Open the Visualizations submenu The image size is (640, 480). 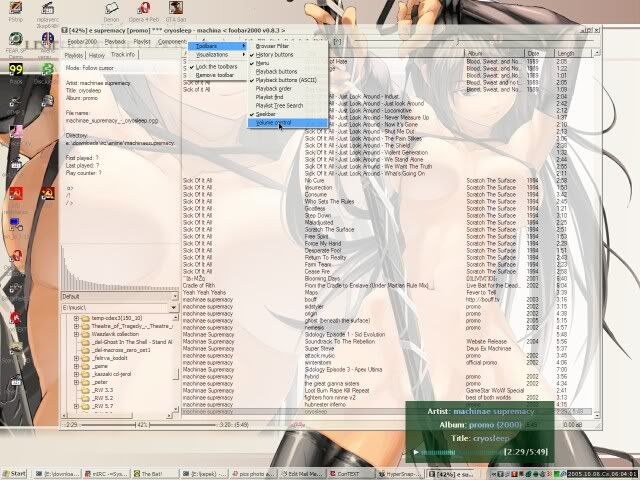[x=217, y=55]
